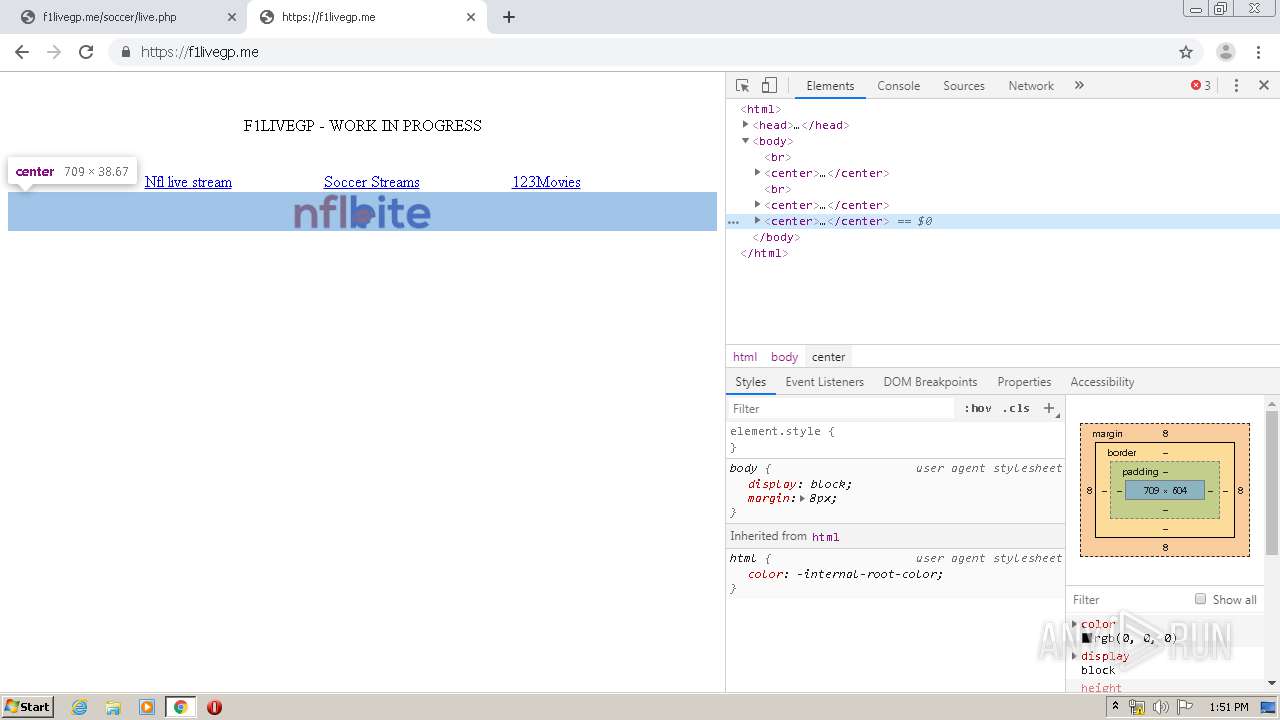Expand the second center element
The height and width of the screenshot is (720, 1280).
[x=758, y=205]
